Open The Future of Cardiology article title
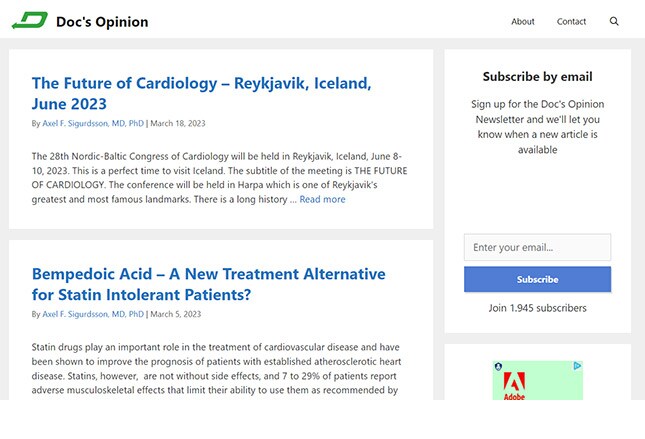 202,93
